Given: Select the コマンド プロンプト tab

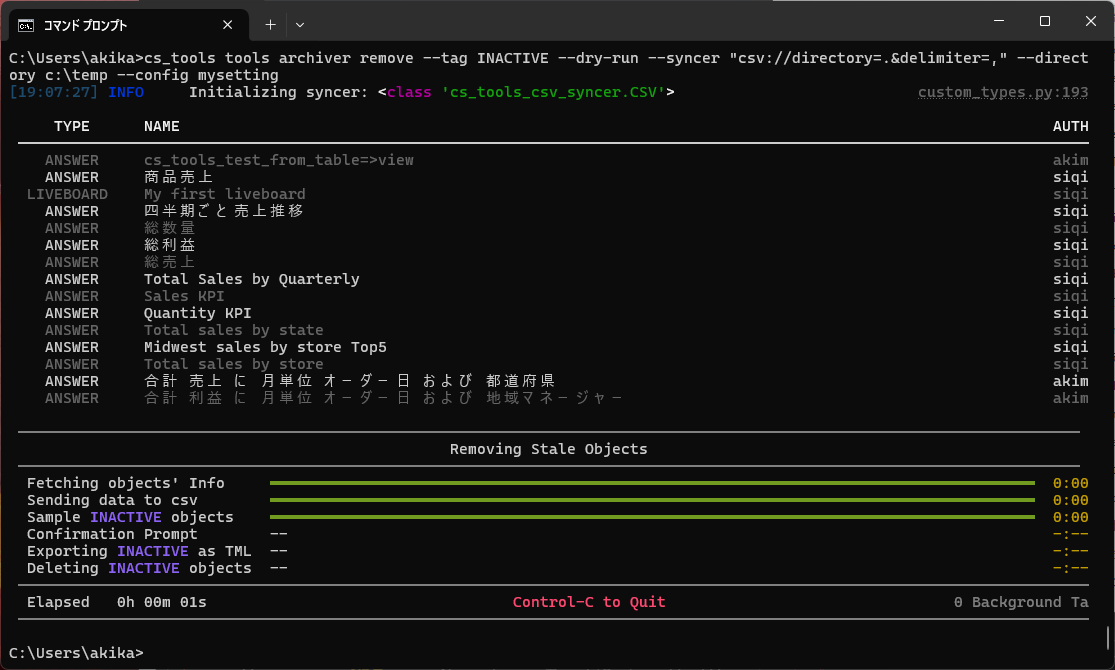Looking at the screenshot, I should (x=110, y=24).
